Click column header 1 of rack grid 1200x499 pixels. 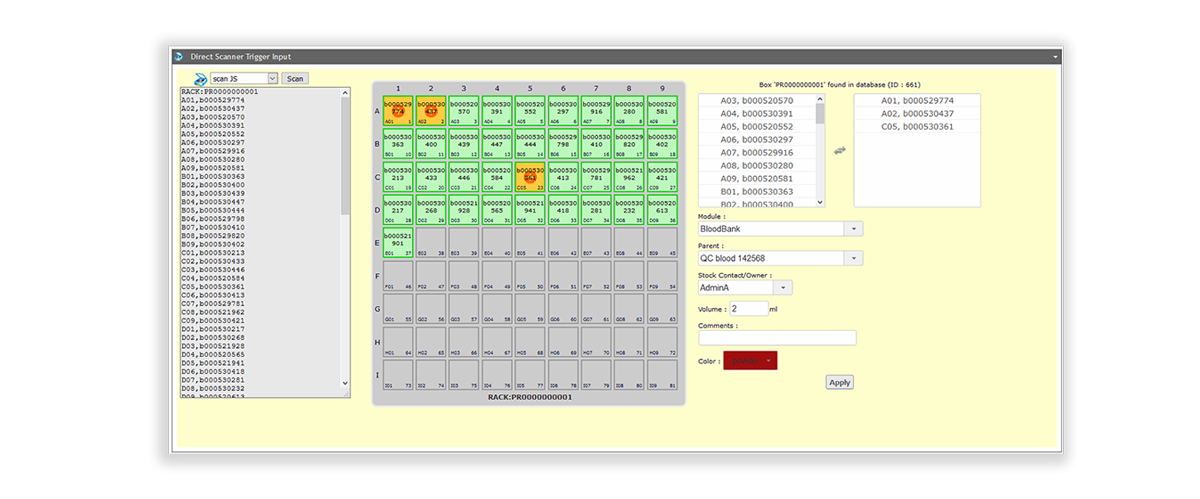click(398, 88)
